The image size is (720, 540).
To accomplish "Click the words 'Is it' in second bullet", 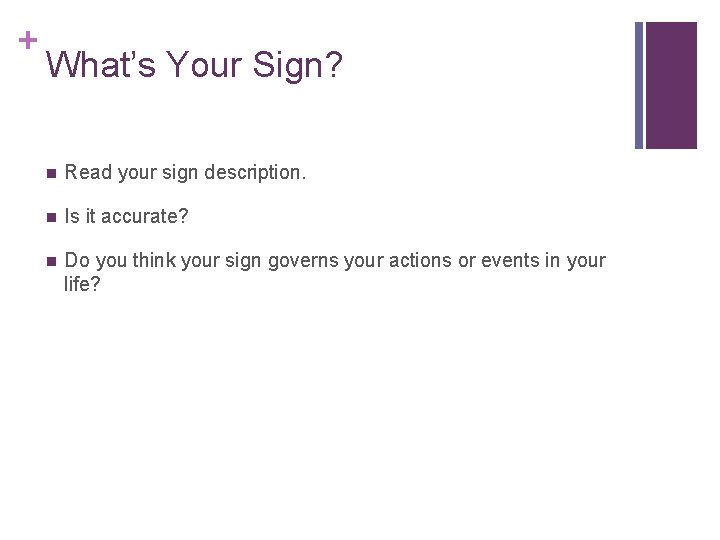I will 79,216.
